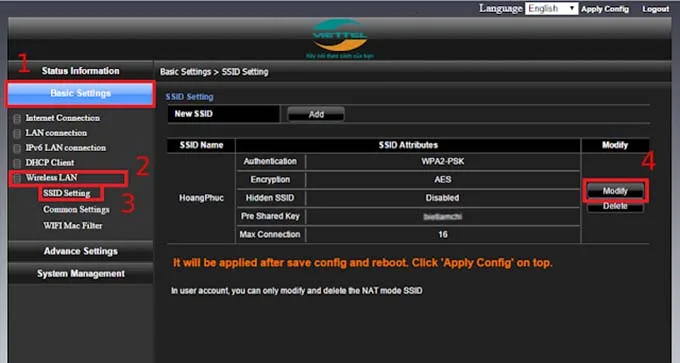Open the LAN connection page
680x363 pixels.
tap(56, 133)
